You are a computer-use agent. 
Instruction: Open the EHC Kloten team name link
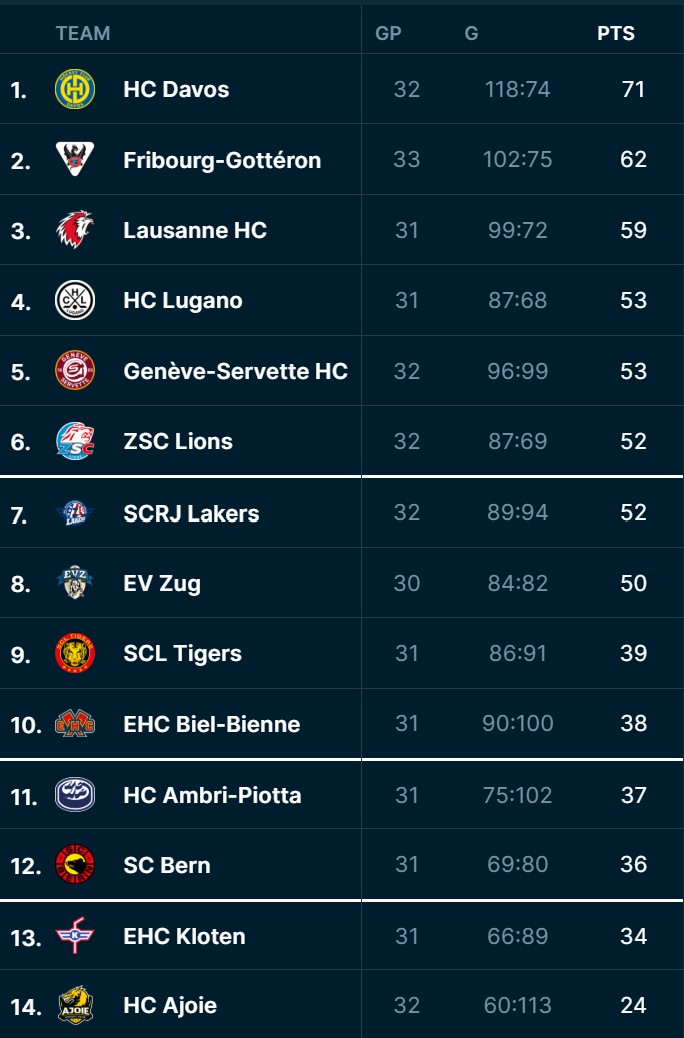(184, 936)
